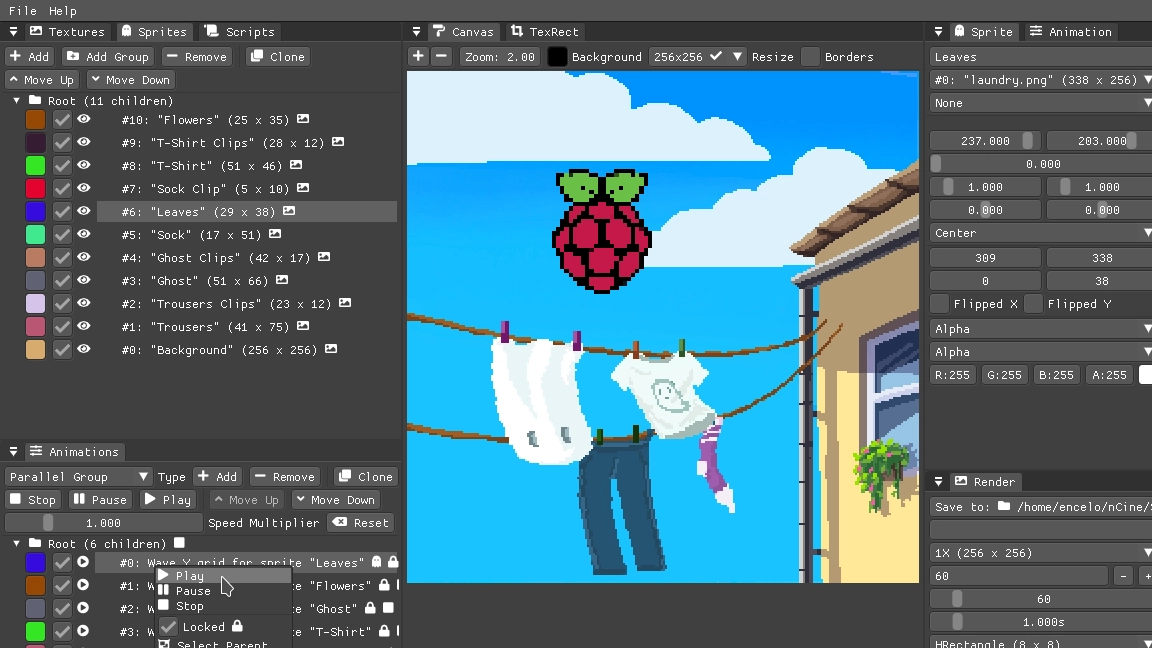Click the Root folder icon in sprites tree
Viewport: 1152px width, 648px height.
35,100
